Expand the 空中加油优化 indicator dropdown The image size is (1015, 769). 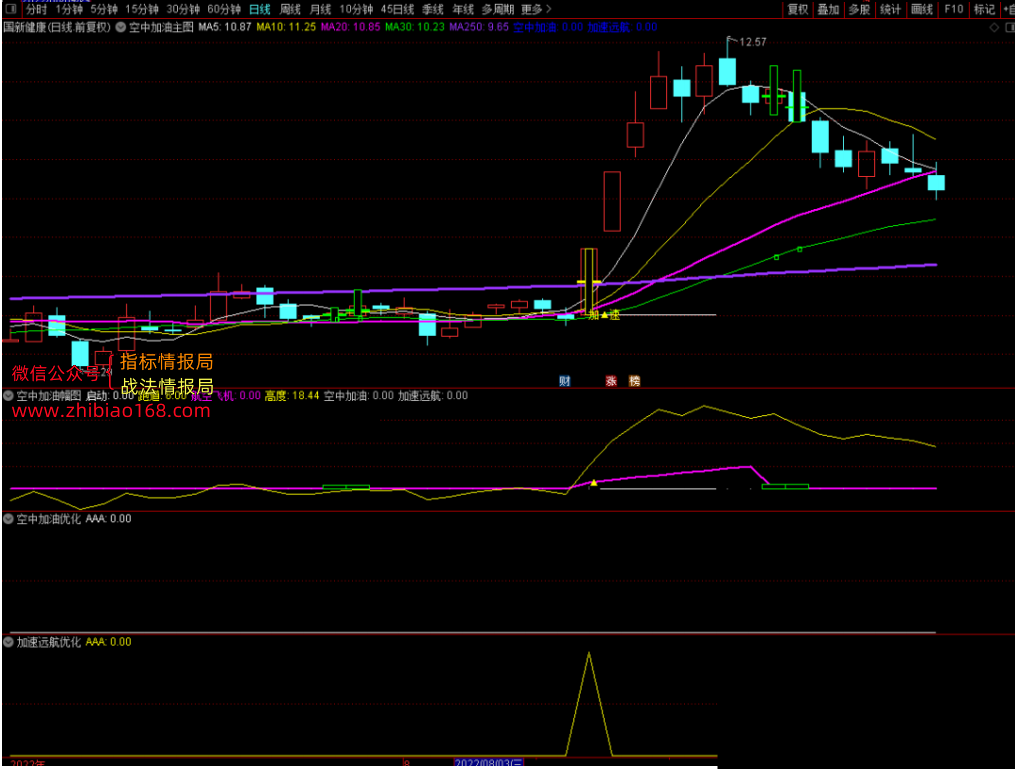tap(8, 518)
